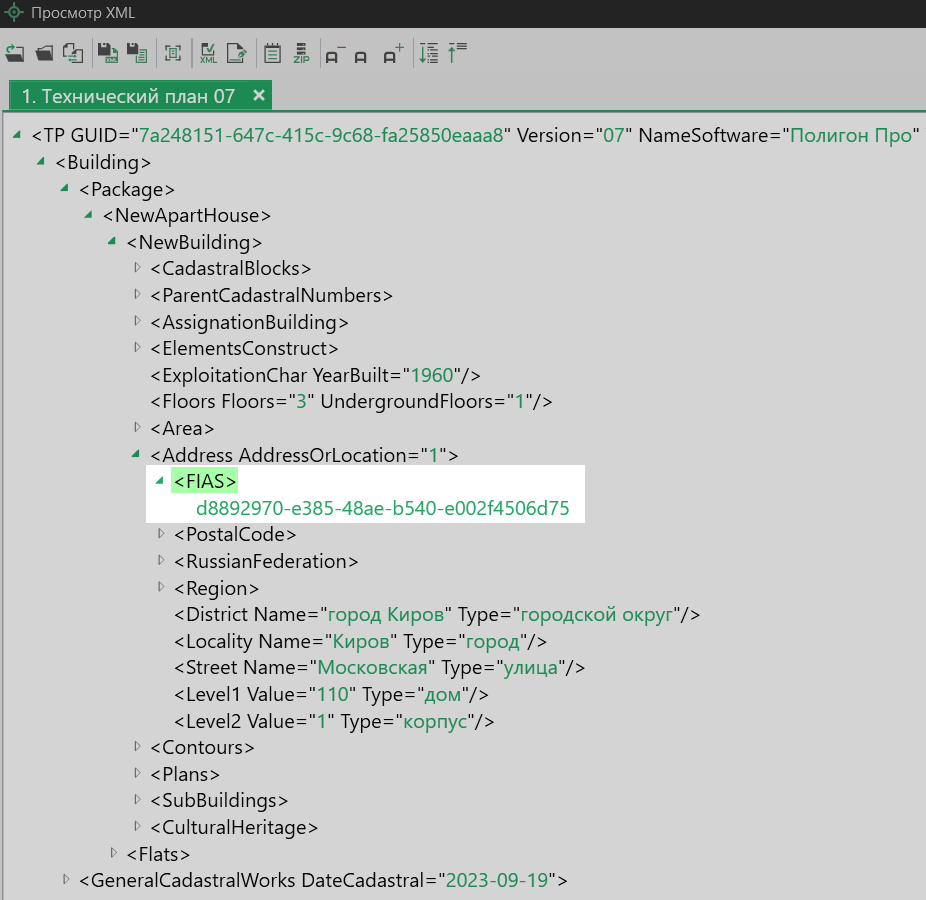Image resolution: width=926 pixels, height=900 pixels.
Task: Click the save as XML icon
Action: [x=107, y=54]
